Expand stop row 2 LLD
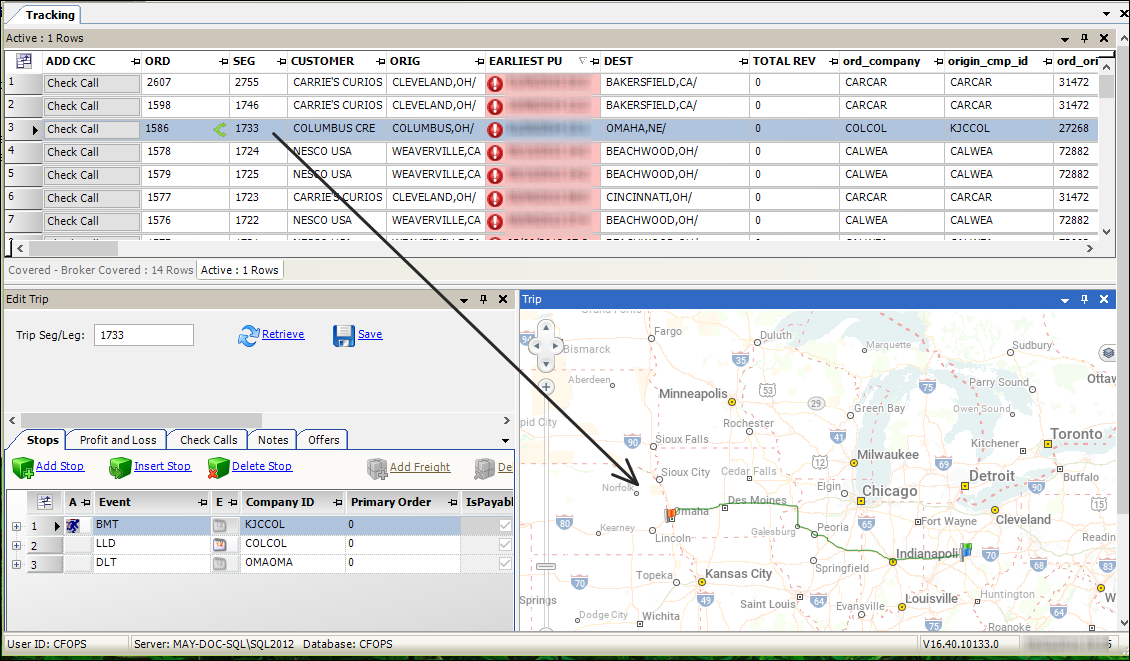 pyautogui.click(x=17, y=546)
